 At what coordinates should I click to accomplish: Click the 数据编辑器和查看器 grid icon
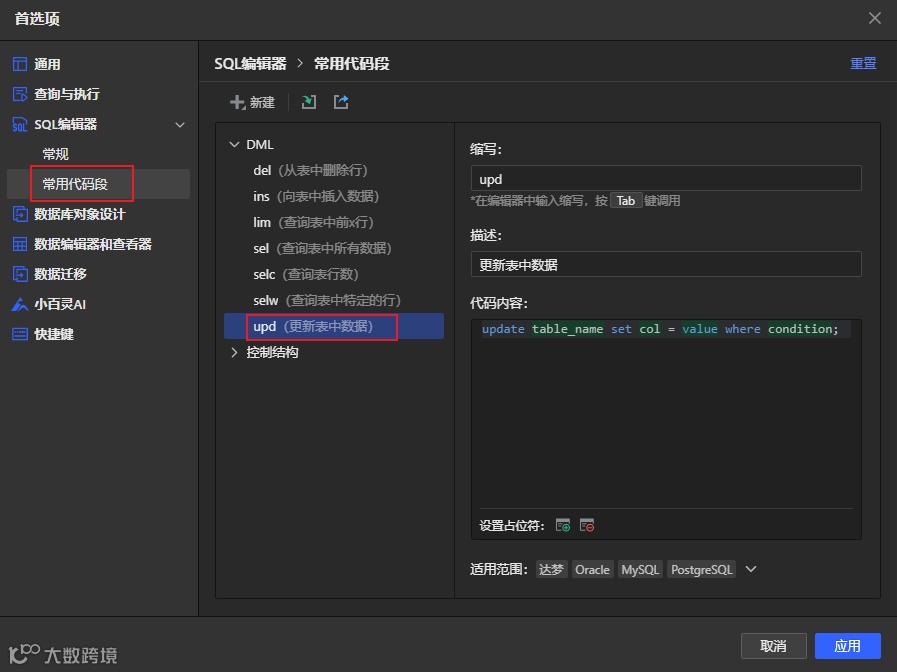pos(20,244)
